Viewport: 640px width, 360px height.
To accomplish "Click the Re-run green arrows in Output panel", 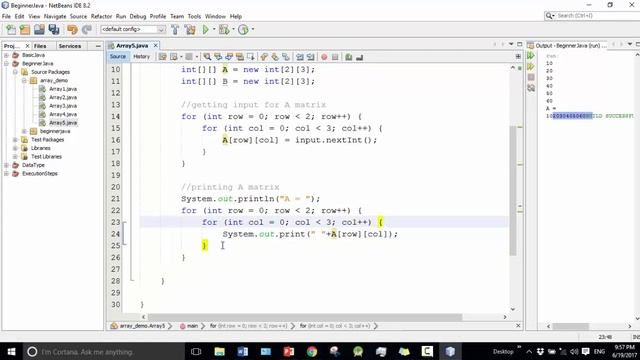I will tap(531, 56).
